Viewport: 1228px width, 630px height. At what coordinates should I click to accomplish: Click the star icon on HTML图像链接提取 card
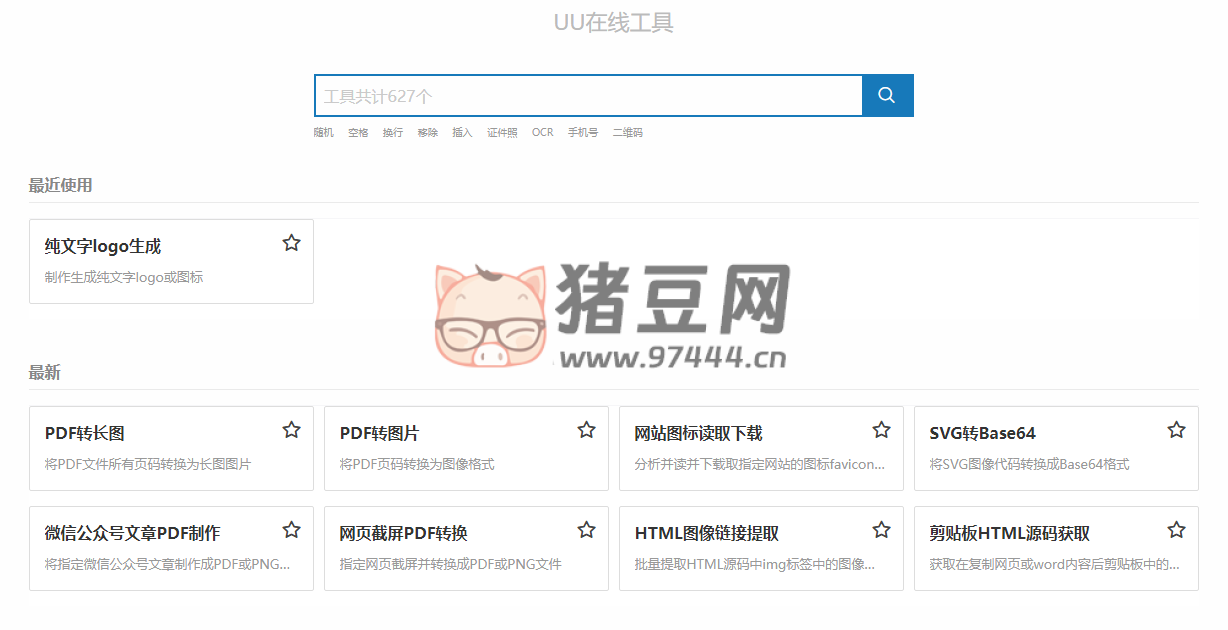click(881, 529)
